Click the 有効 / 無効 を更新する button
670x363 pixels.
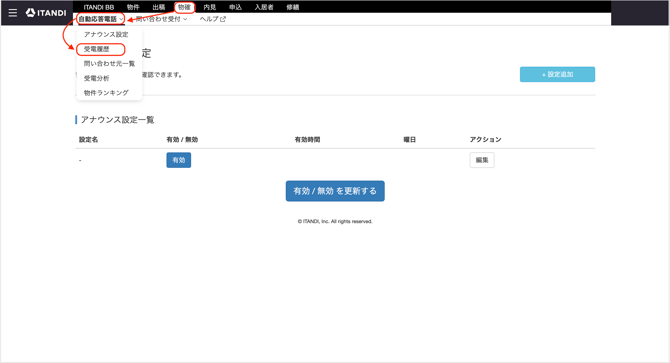click(x=335, y=191)
